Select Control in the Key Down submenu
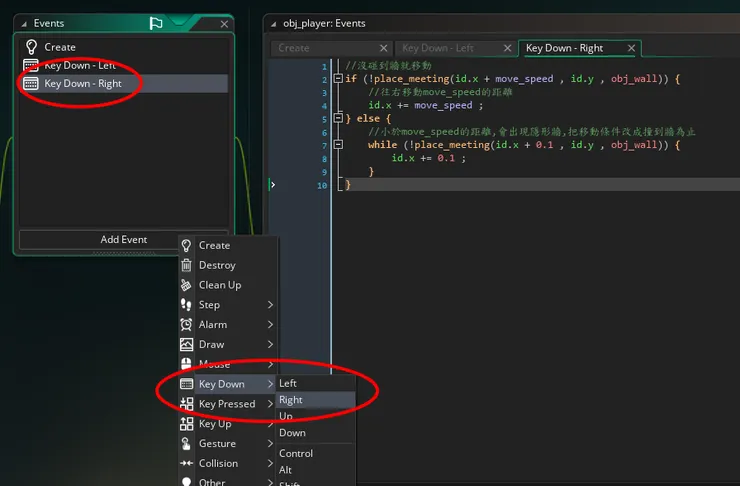Viewport: 740px width, 486px height. tap(315, 453)
